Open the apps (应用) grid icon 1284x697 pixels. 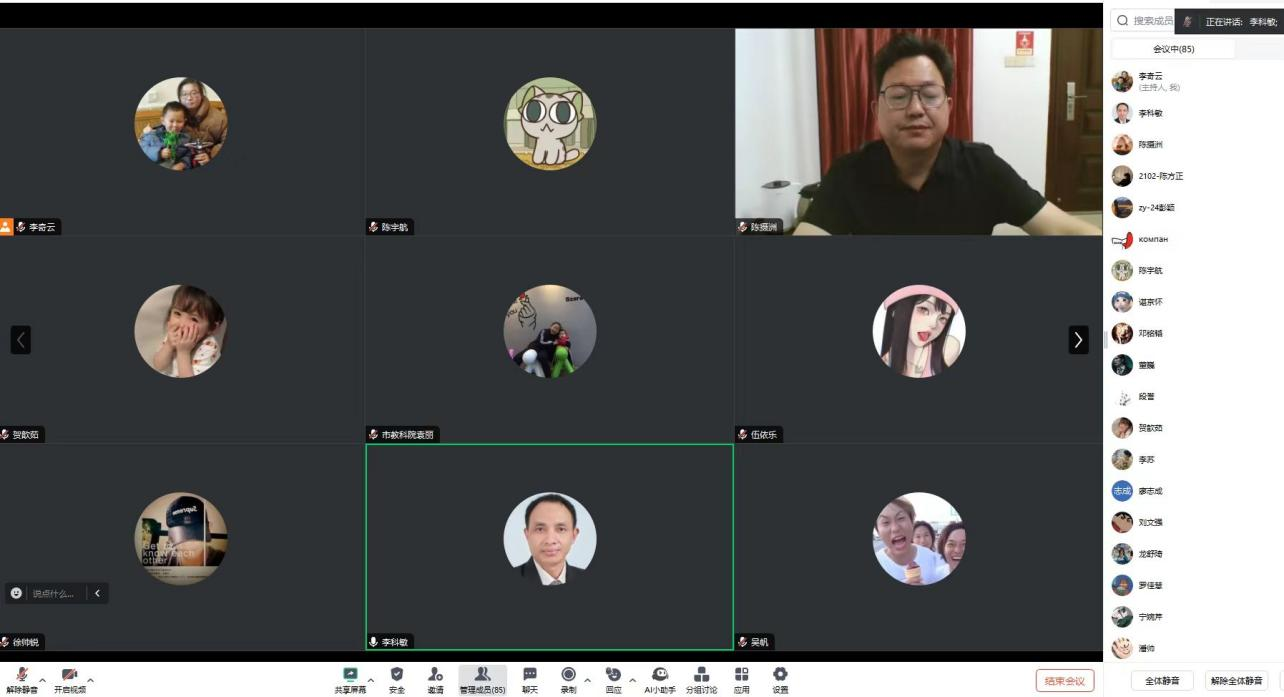(741, 678)
